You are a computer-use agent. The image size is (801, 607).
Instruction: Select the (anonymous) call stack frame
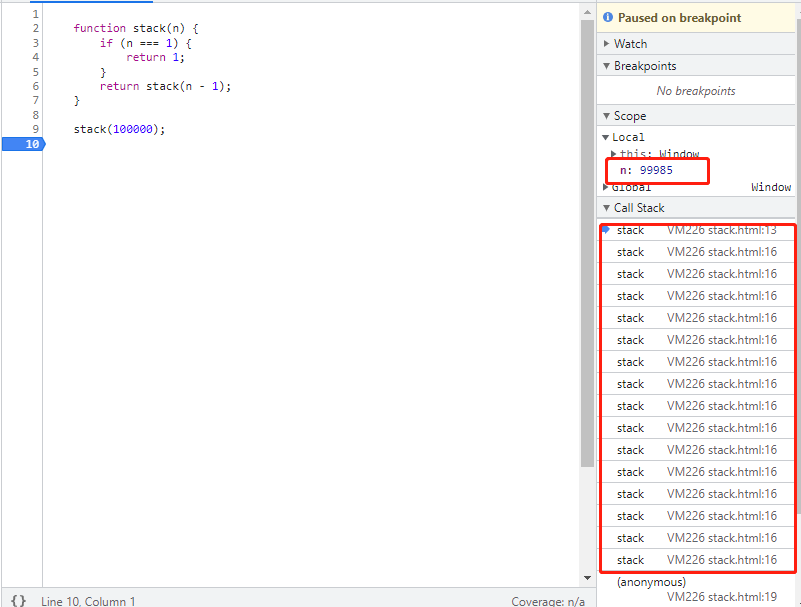[x=651, y=582]
